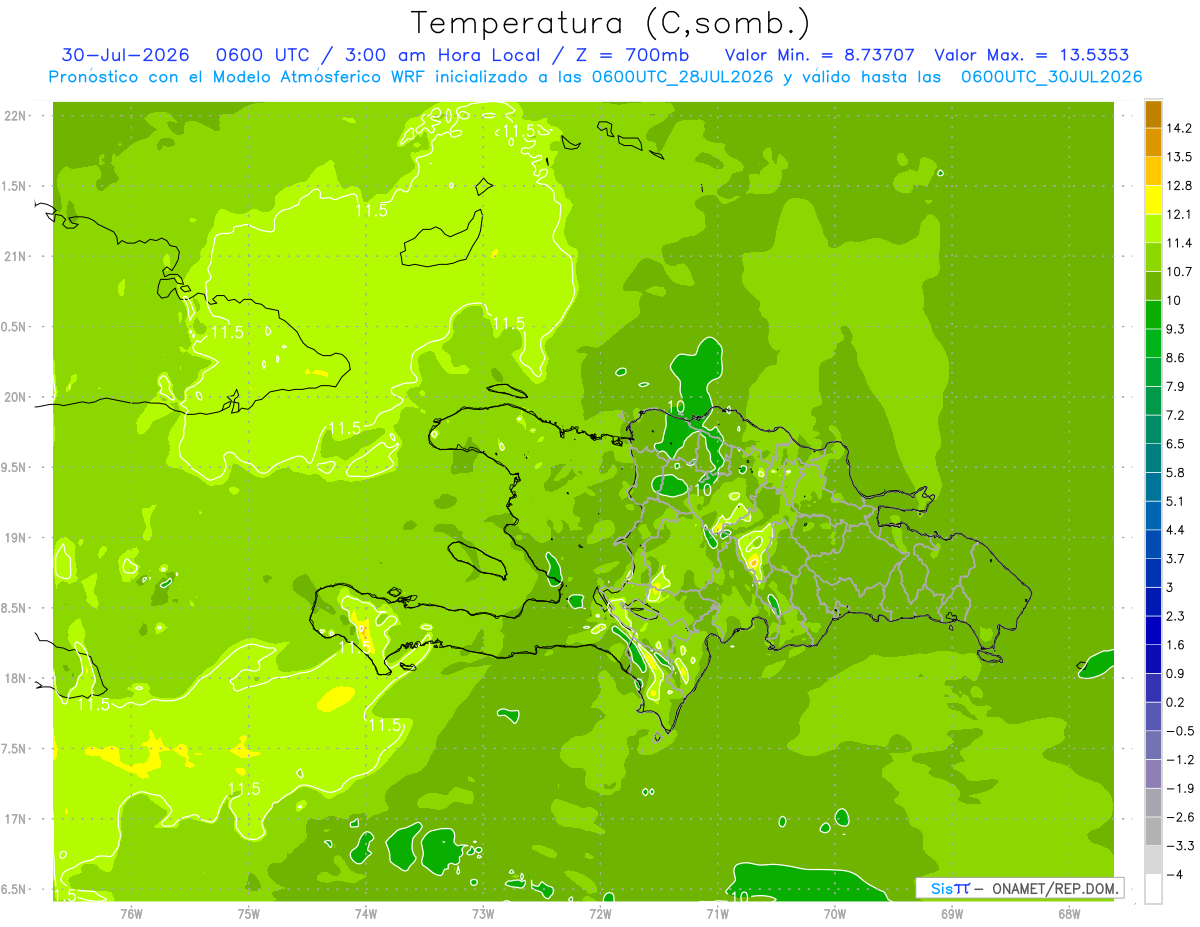Click the blue swatch between 3.7 and 4.4
Viewport: 1200px width, 927px height.
pos(1153,544)
